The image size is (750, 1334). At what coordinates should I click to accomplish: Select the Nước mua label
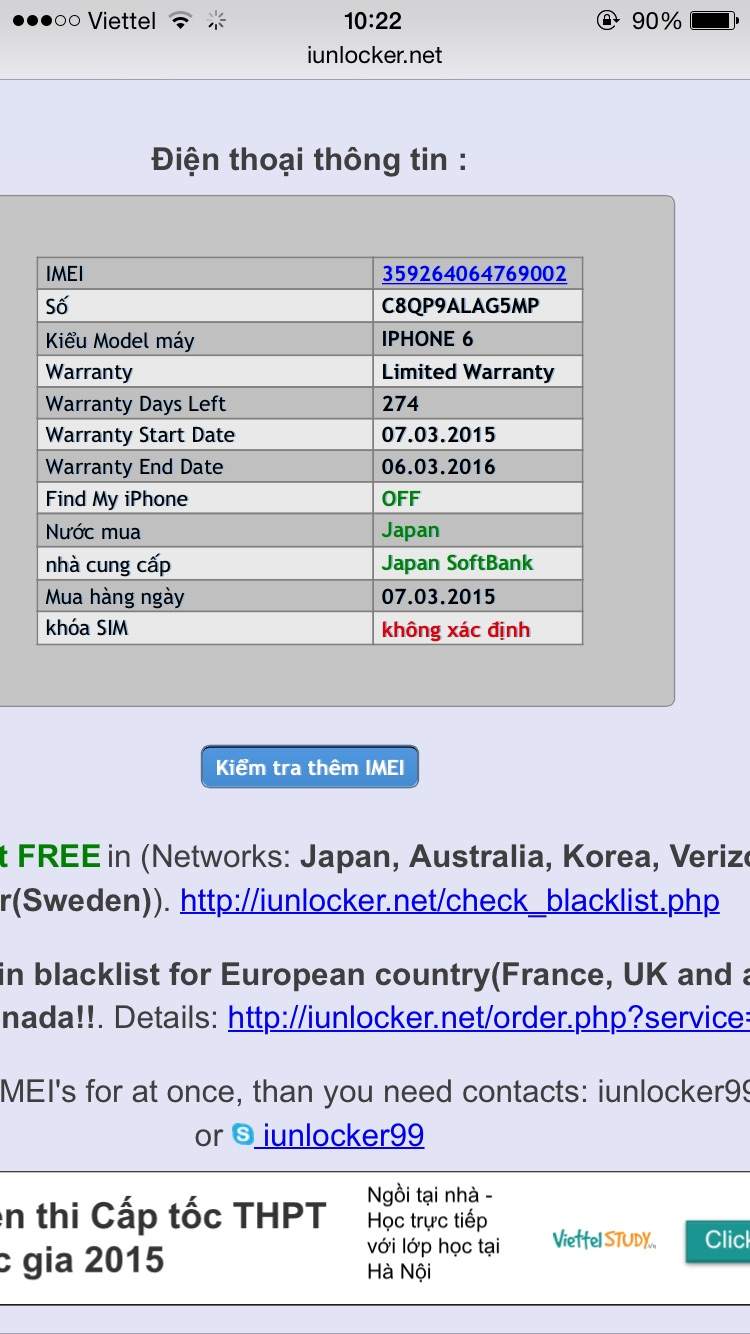tap(93, 532)
